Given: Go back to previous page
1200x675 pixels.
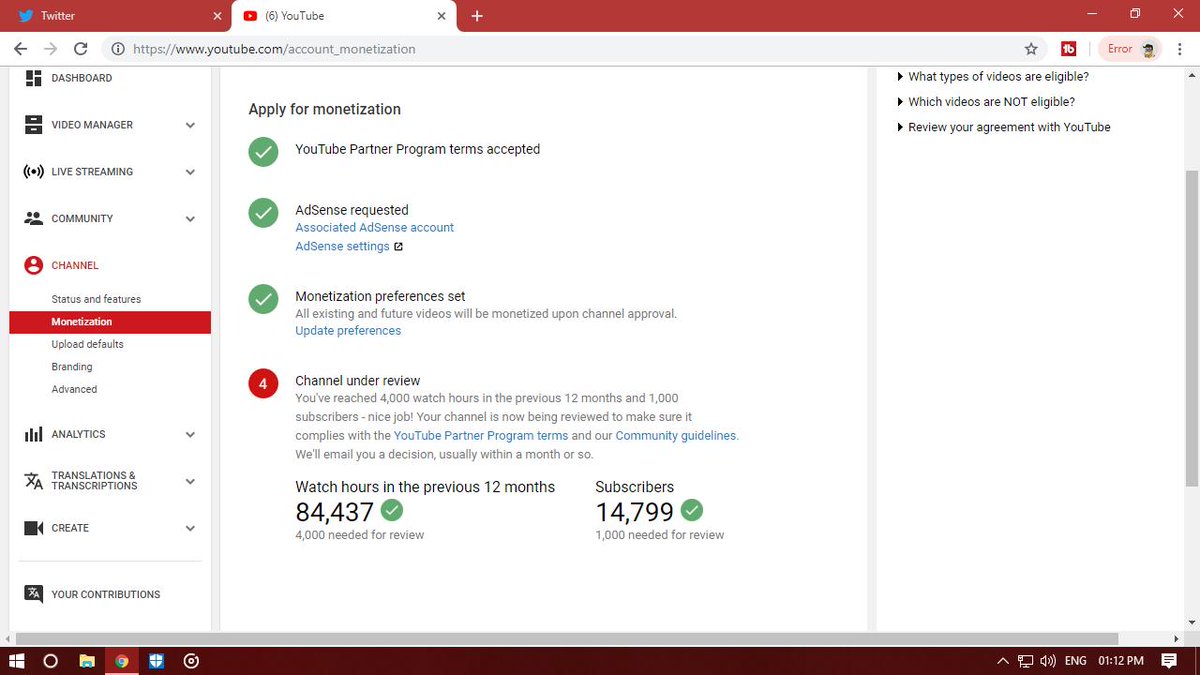Looking at the screenshot, I should 21,49.
